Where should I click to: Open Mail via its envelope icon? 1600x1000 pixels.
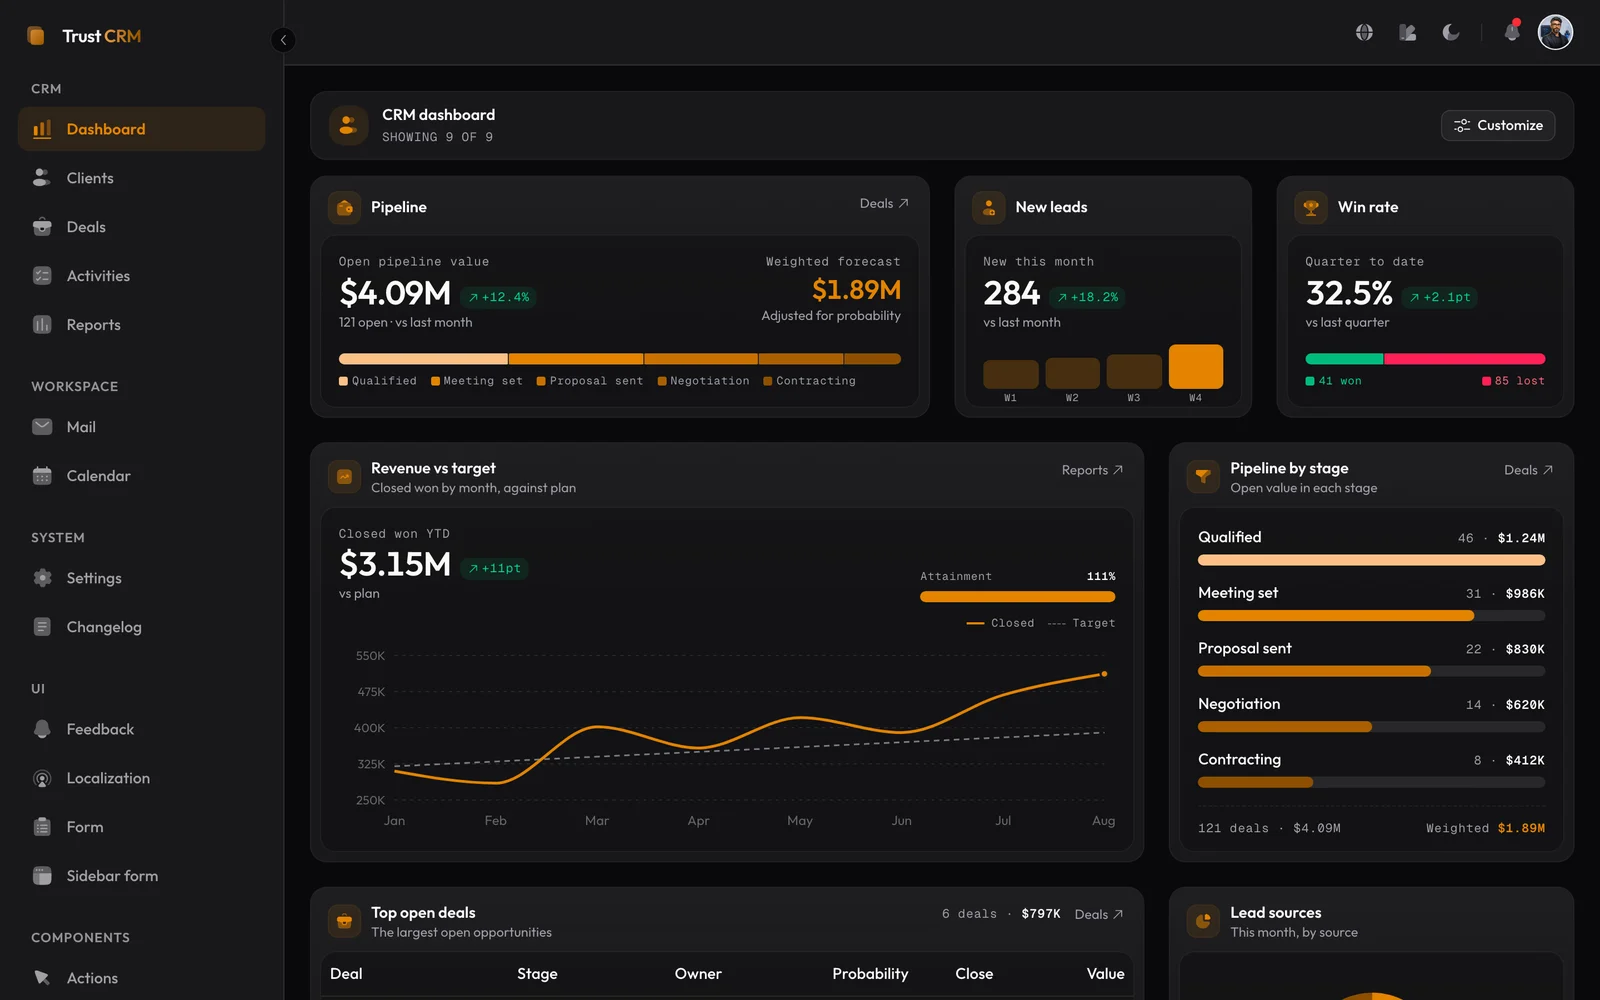coord(42,427)
